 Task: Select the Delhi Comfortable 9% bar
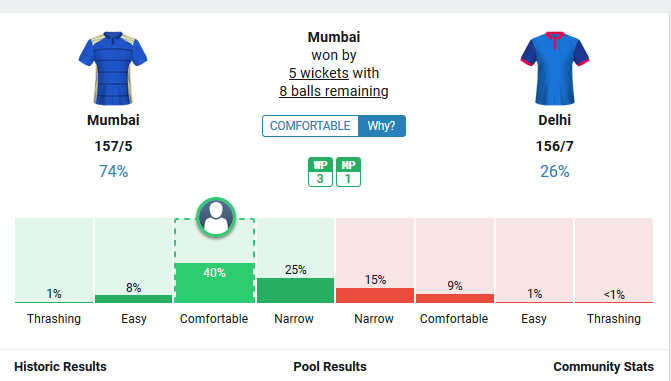455,260
